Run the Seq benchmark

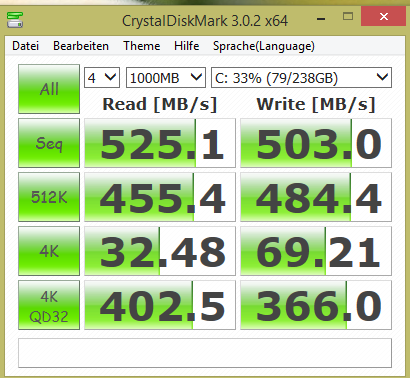pos(49,143)
